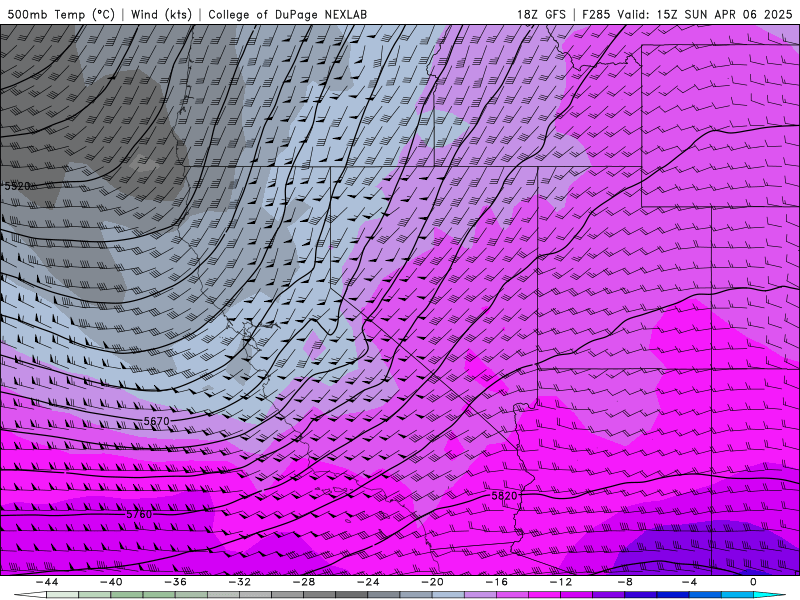Click the -36 colorbar tick label

[174, 582]
